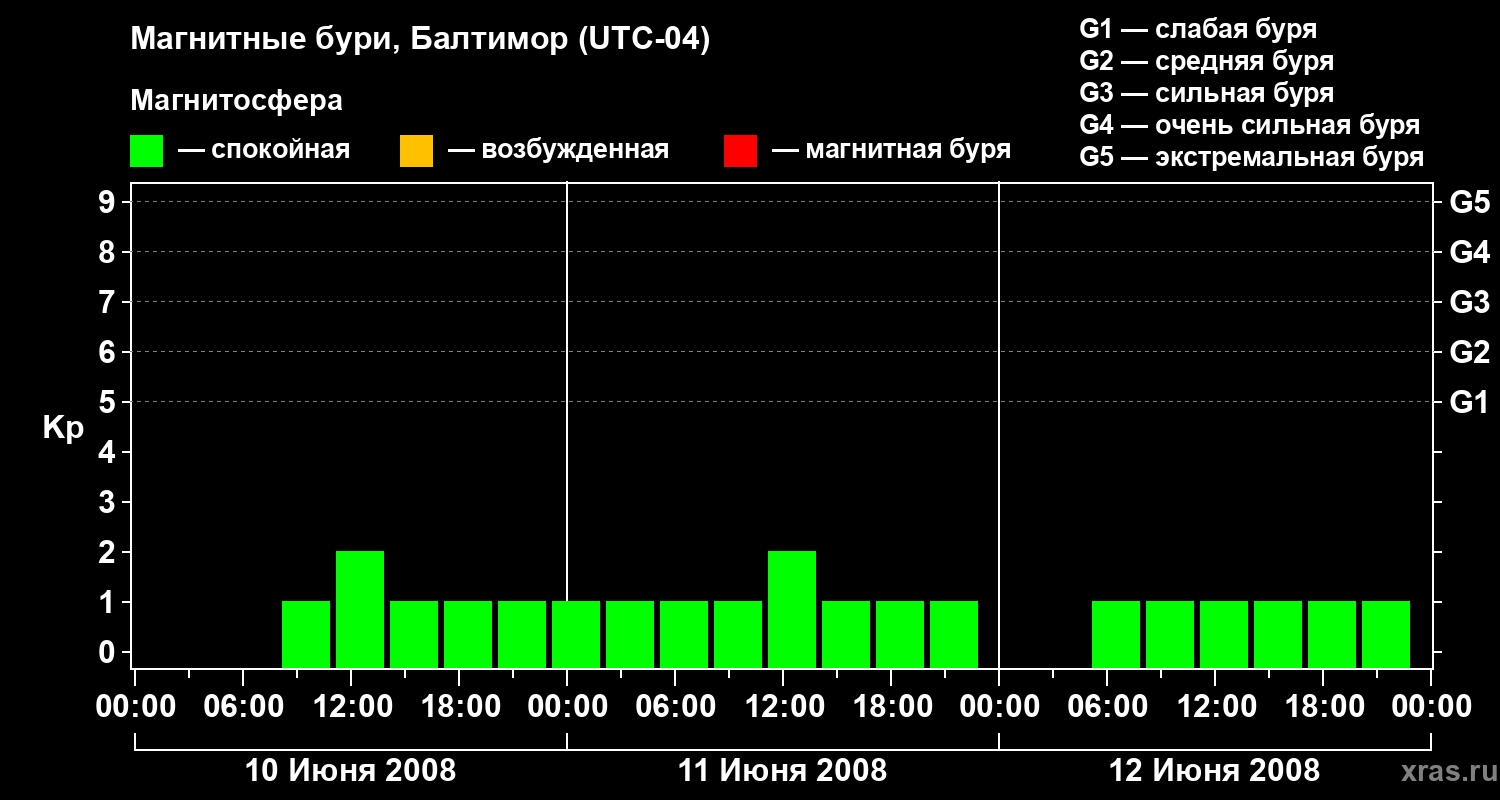Click the standalone "G1" storm-level axis label
The width and height of the screenshot is (1500, 800).
[1470, 402]
